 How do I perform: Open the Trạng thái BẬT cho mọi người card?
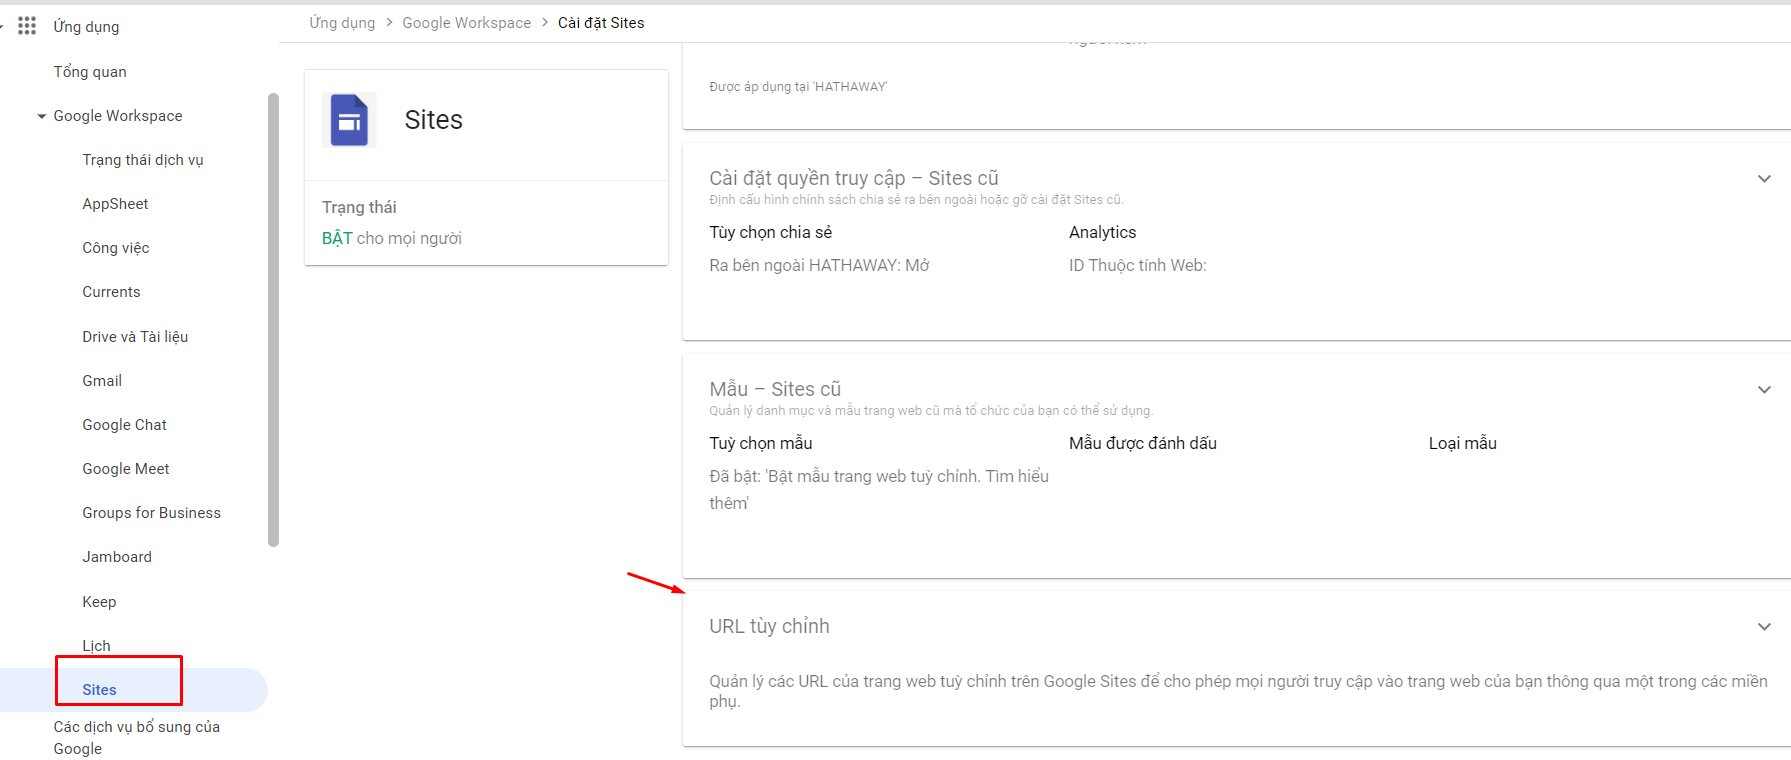[x=486, y=223]
